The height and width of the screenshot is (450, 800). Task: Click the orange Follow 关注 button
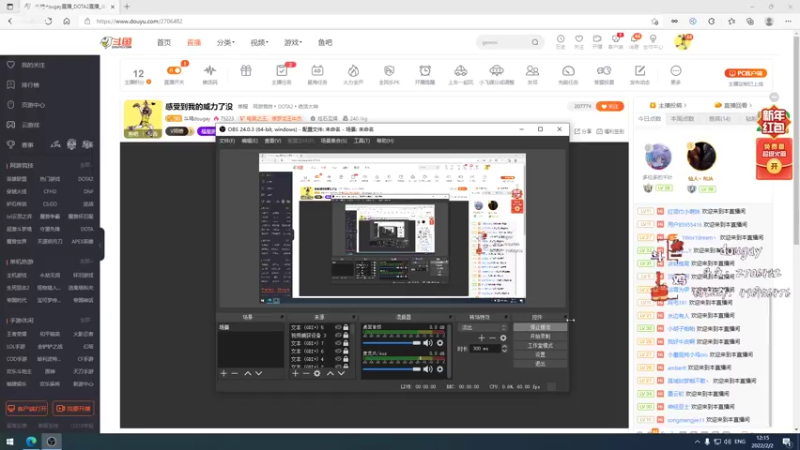[610, 106]
